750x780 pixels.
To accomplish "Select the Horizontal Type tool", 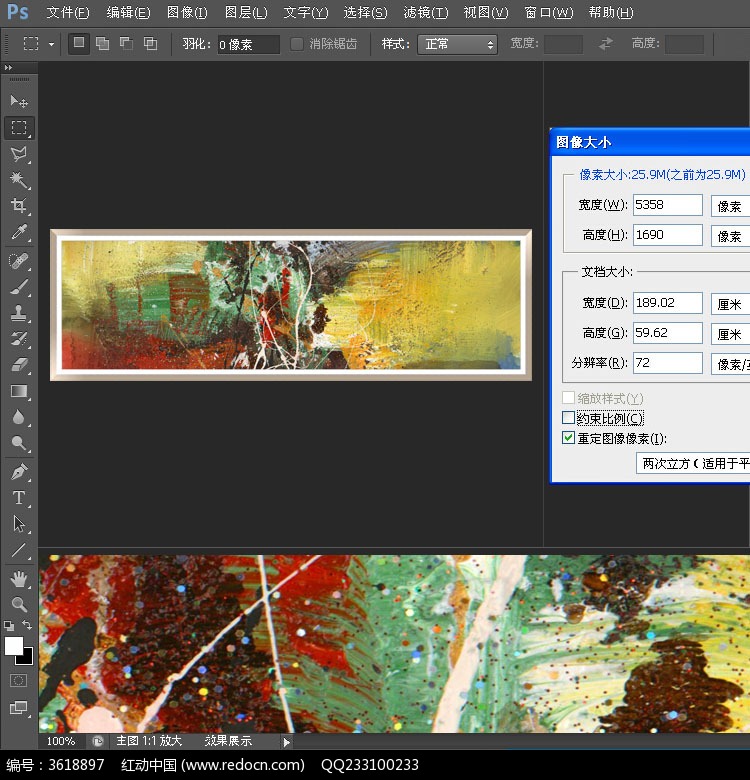I will (x=19, y=498).
